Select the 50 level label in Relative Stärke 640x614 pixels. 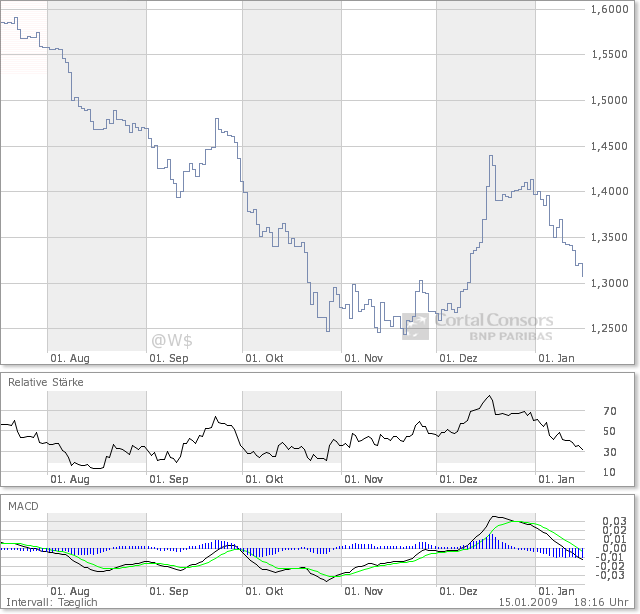coord(609,432)
